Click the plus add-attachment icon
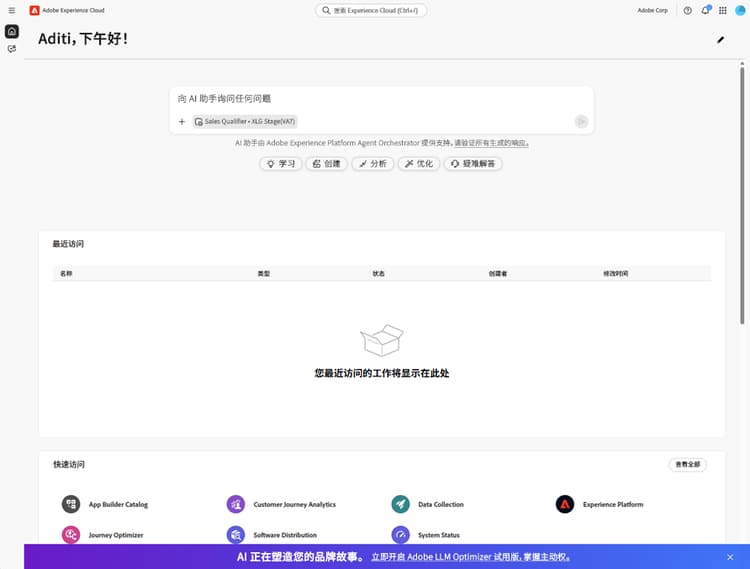The image size is (750, 569). (x=182, y=121)
